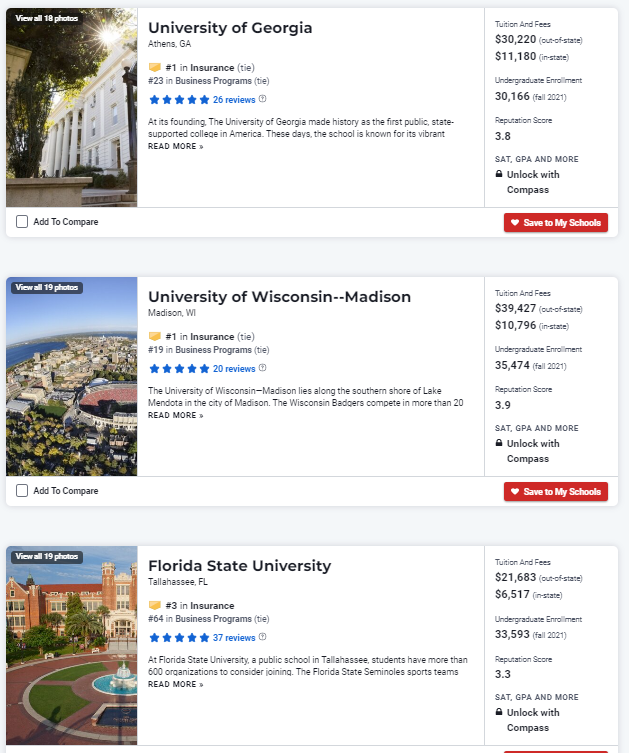Click the info icon beside Florida State reviews
The width and height of the screenshot is (629, 753).
coord(263,637)
